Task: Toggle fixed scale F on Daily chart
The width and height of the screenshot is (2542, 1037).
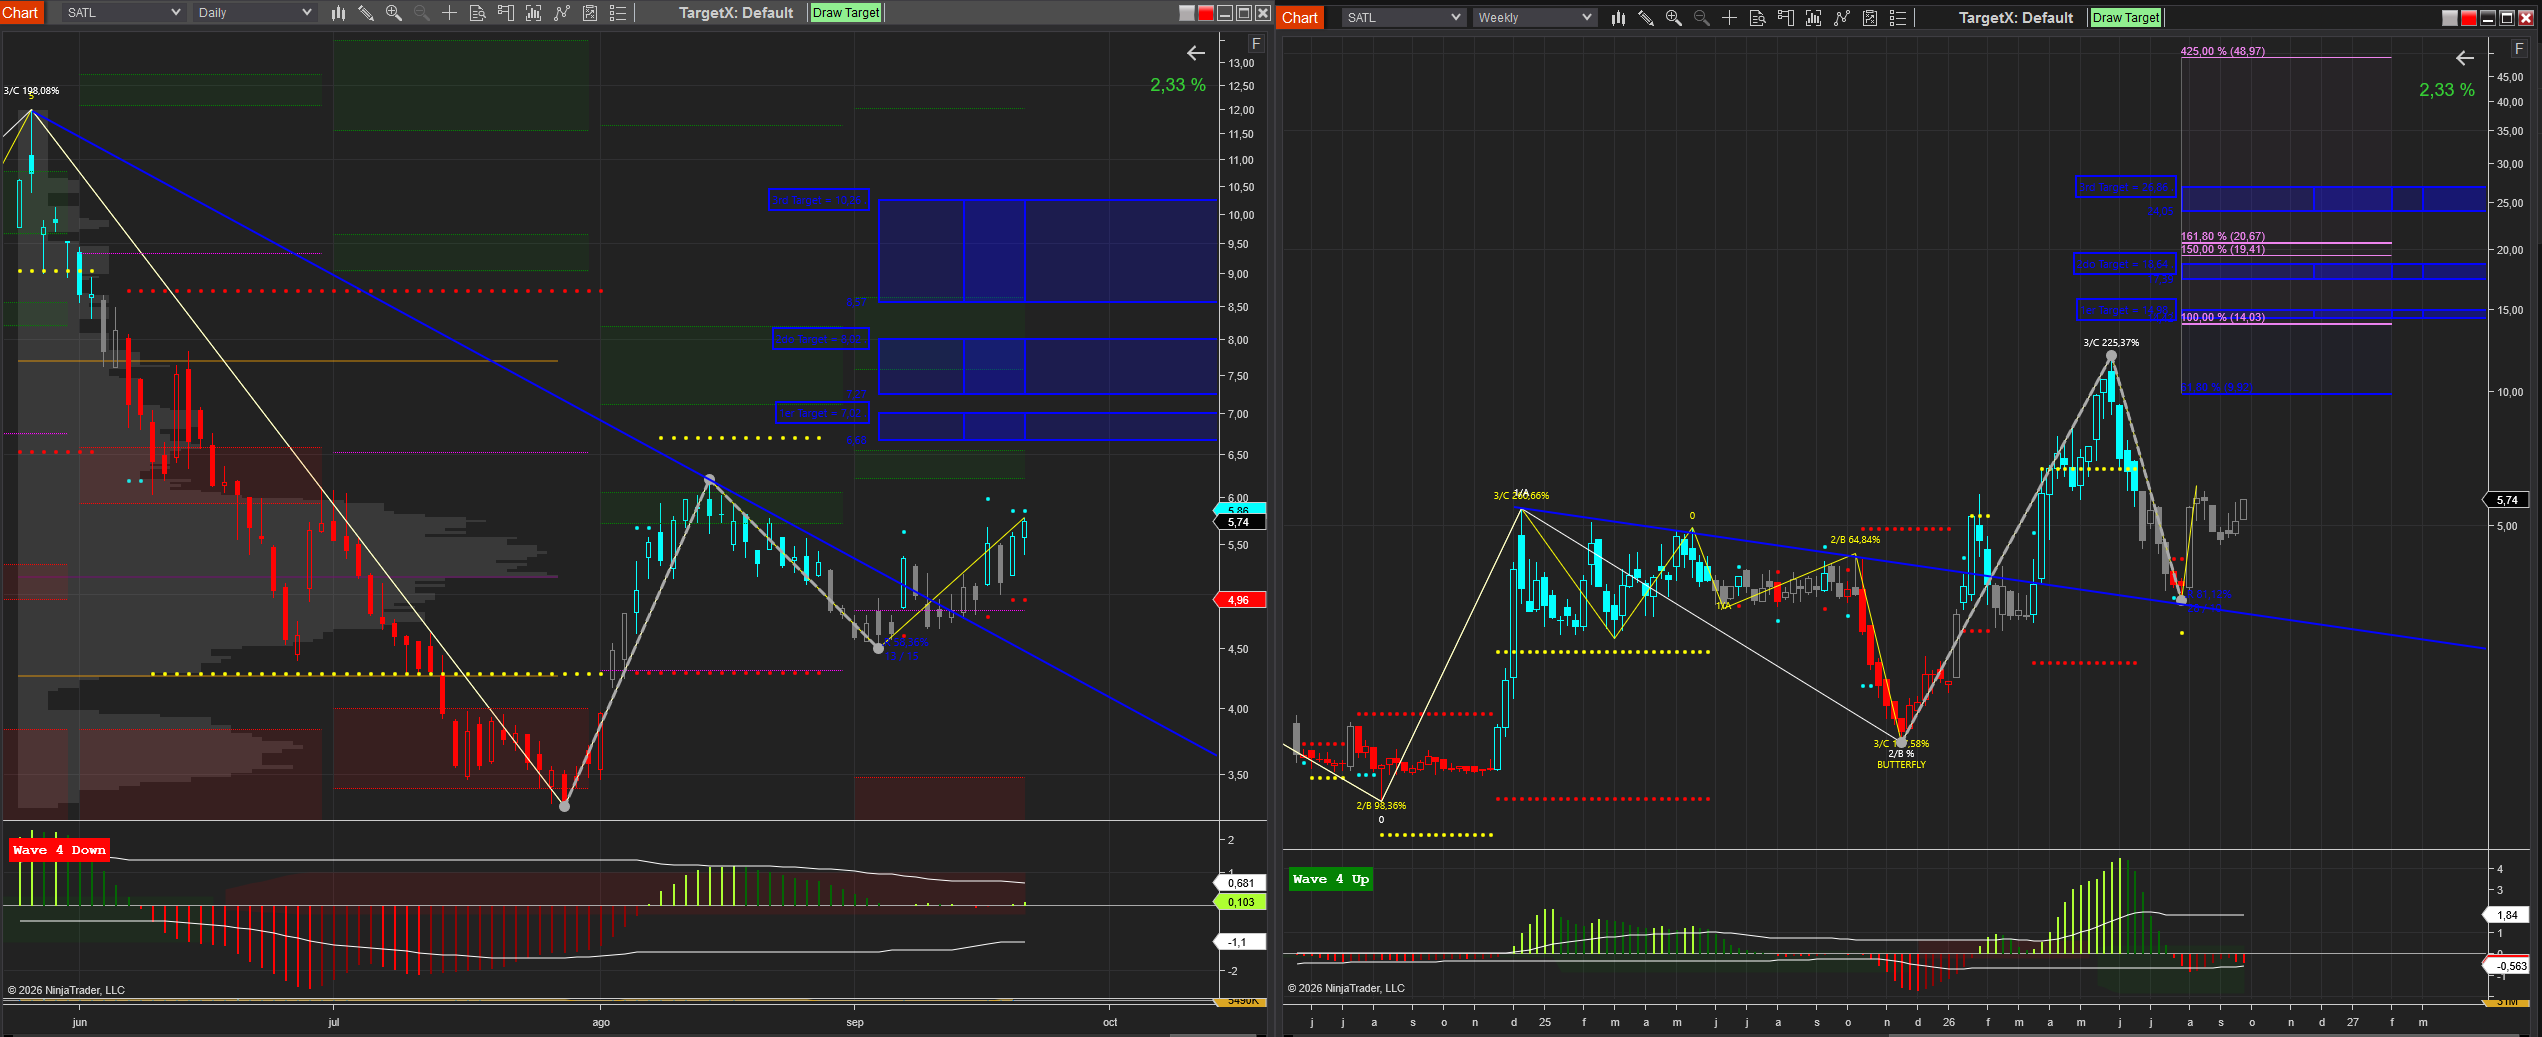Action: tap(1256, 44)
